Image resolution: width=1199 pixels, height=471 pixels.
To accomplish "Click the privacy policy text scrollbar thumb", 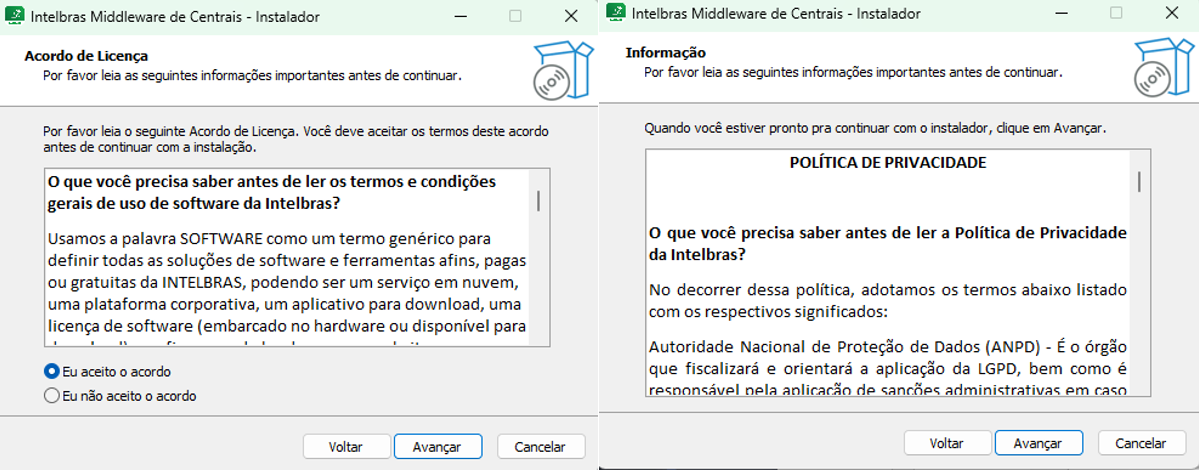I will [x=1139, y=181].
